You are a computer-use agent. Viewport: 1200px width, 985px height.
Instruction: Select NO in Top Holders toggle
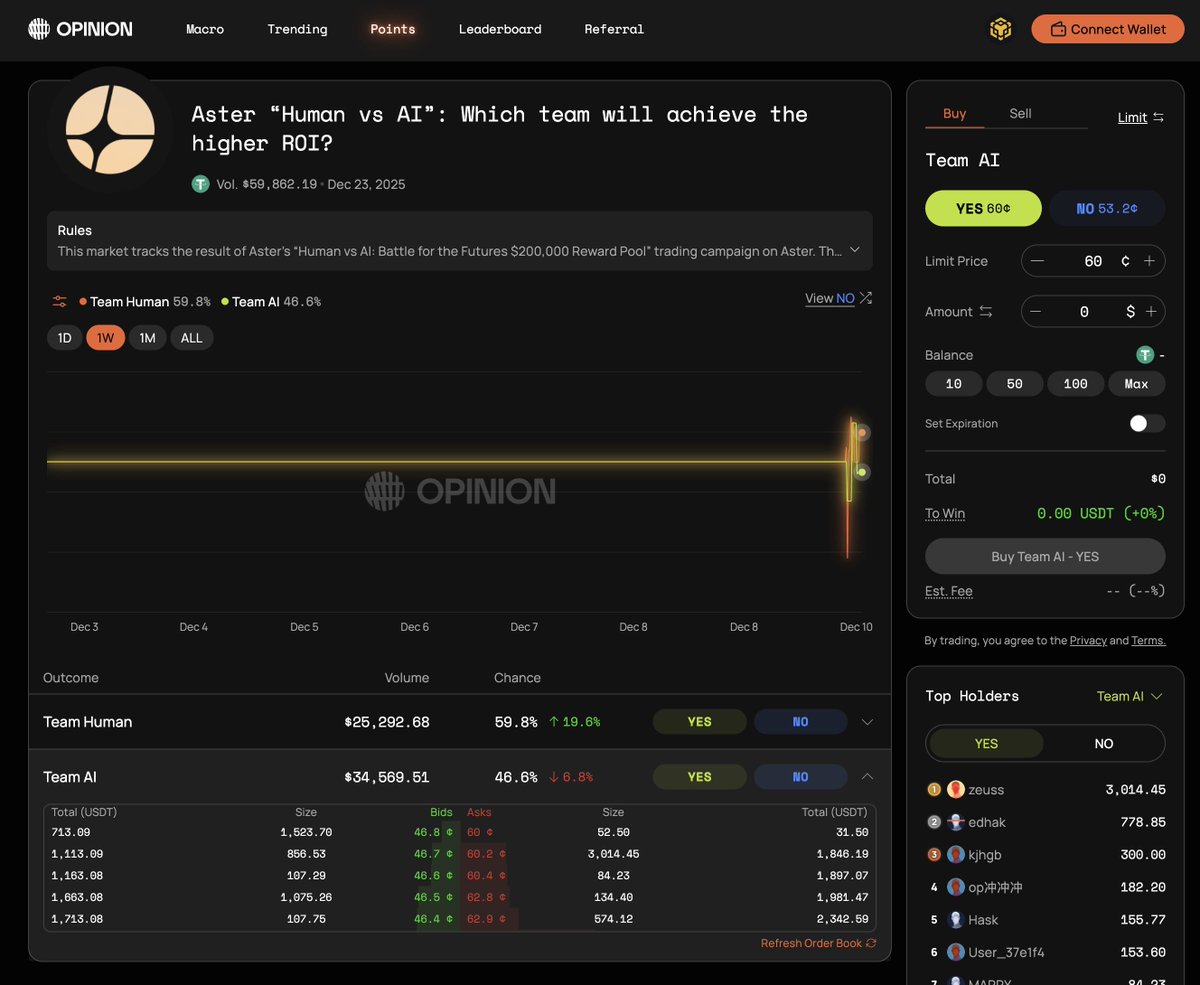(1104, 743)
